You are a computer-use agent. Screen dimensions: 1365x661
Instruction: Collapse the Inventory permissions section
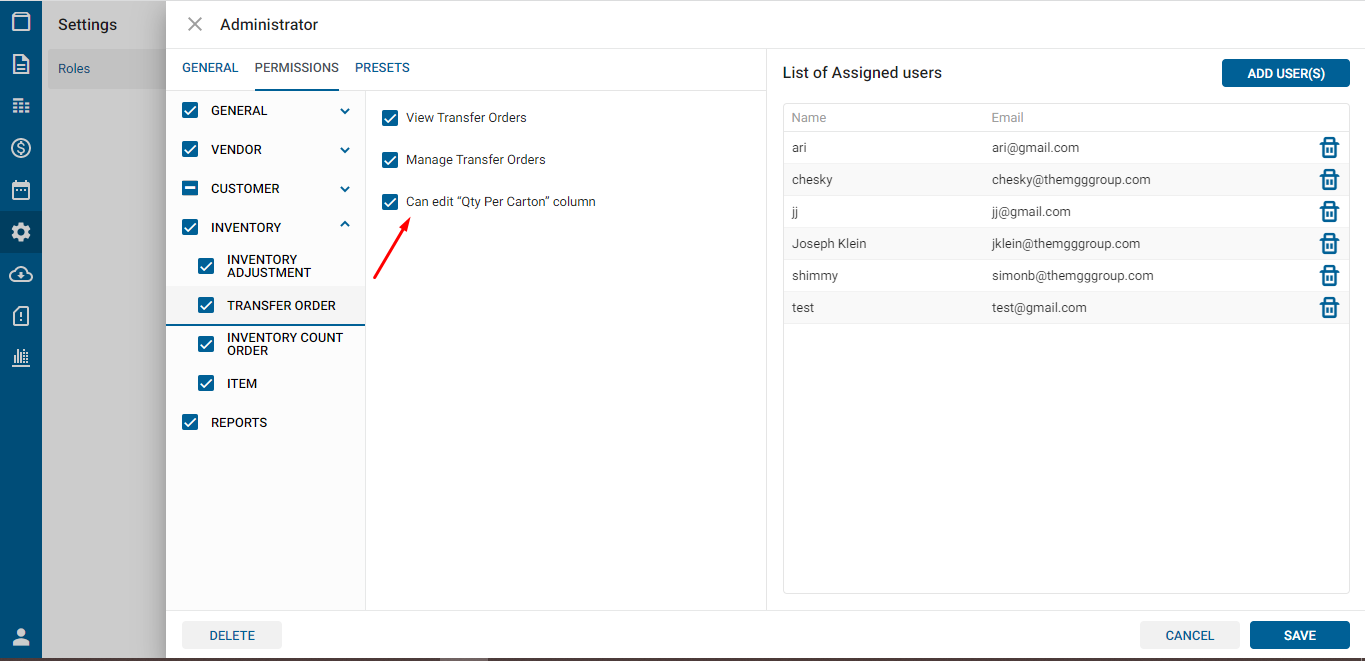click(345, 226)
